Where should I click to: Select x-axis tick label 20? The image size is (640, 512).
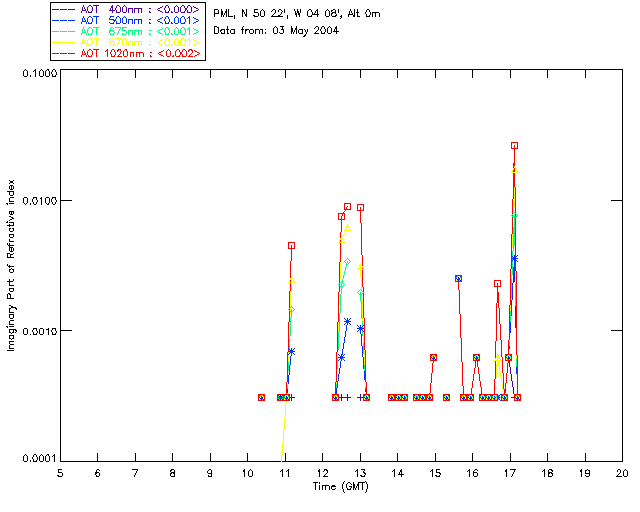pyautogui.click(x=622, y=473)
